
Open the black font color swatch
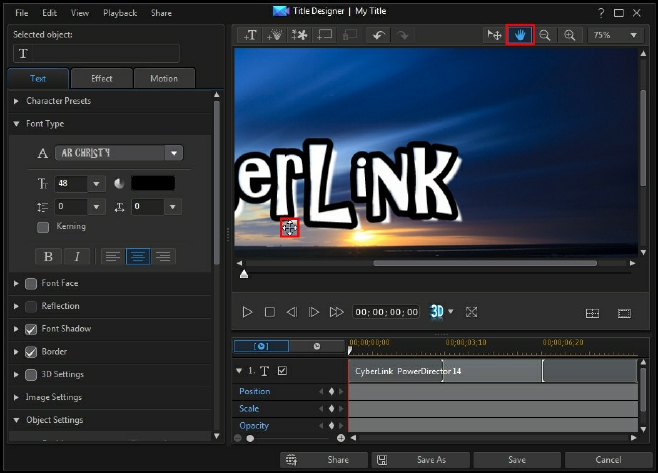pos(153,183)
